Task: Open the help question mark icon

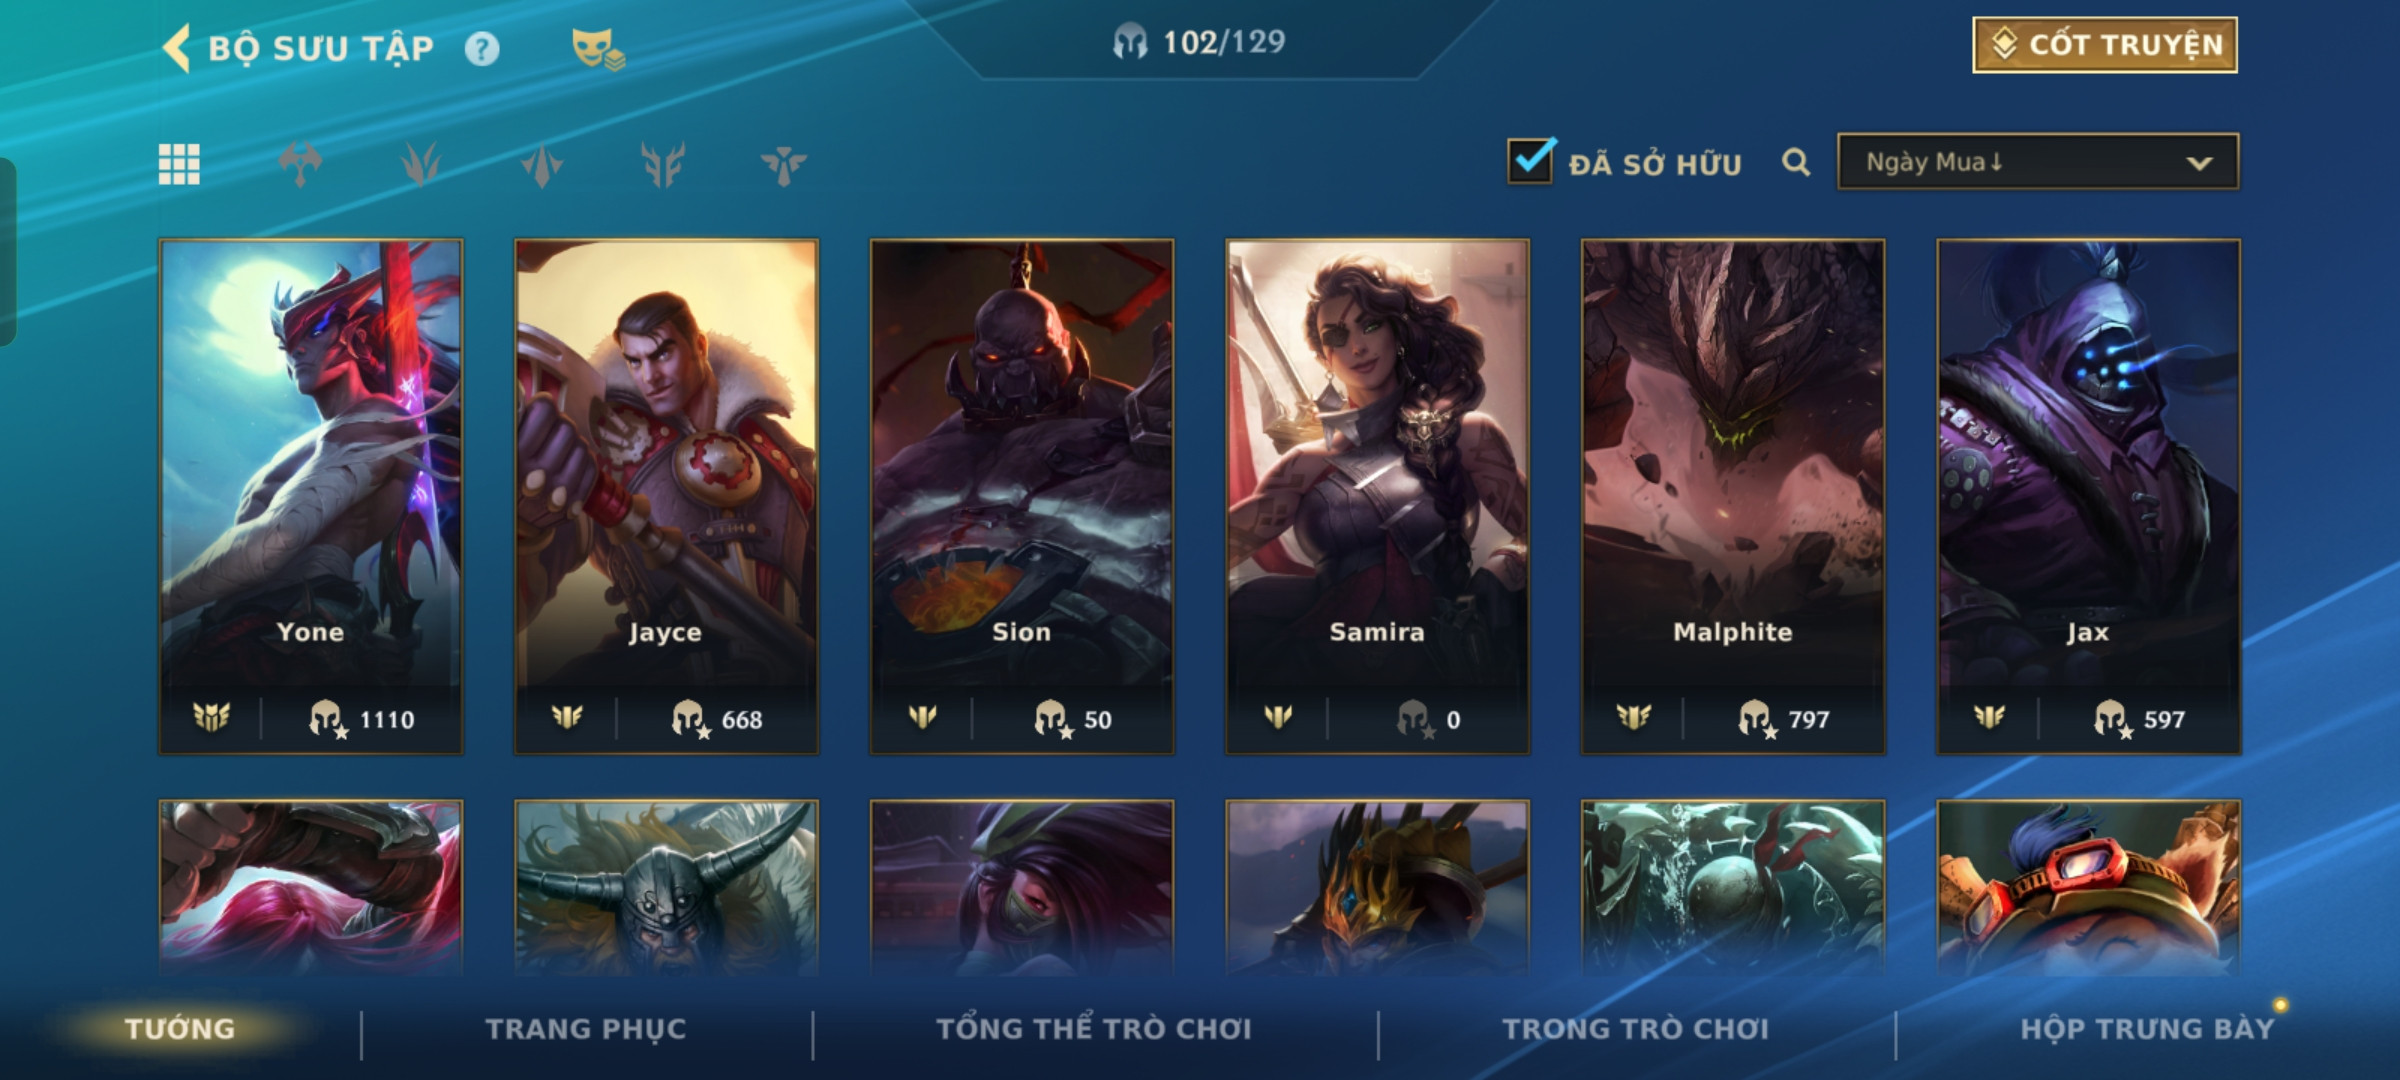Action: tap(482, 49)
